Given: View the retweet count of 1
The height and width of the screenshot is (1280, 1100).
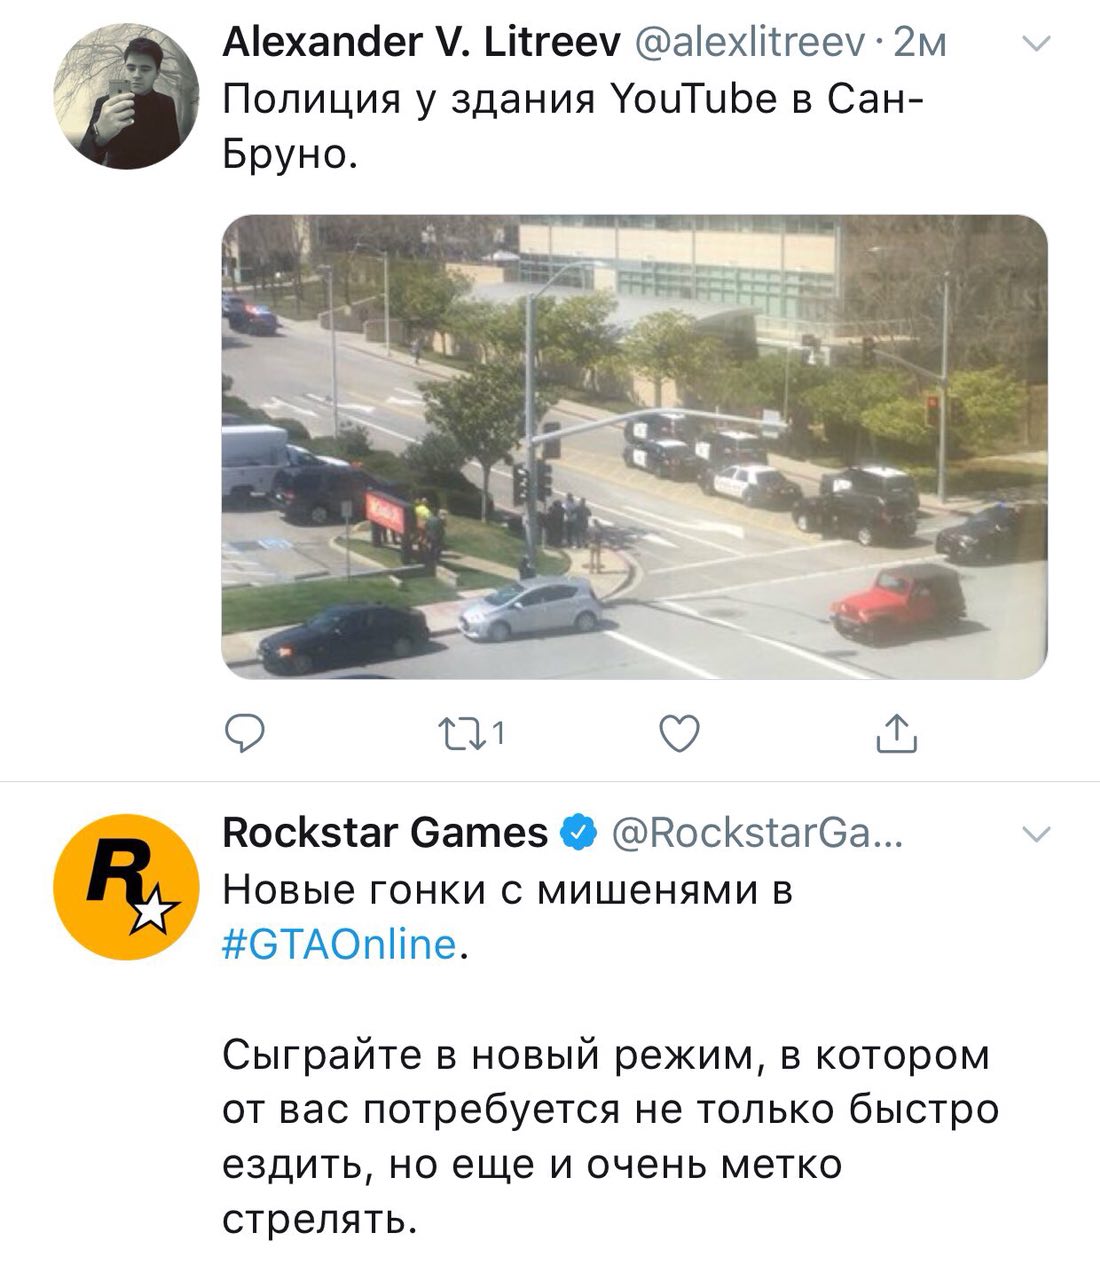Looking at the screenshot, I should point(499,736).
